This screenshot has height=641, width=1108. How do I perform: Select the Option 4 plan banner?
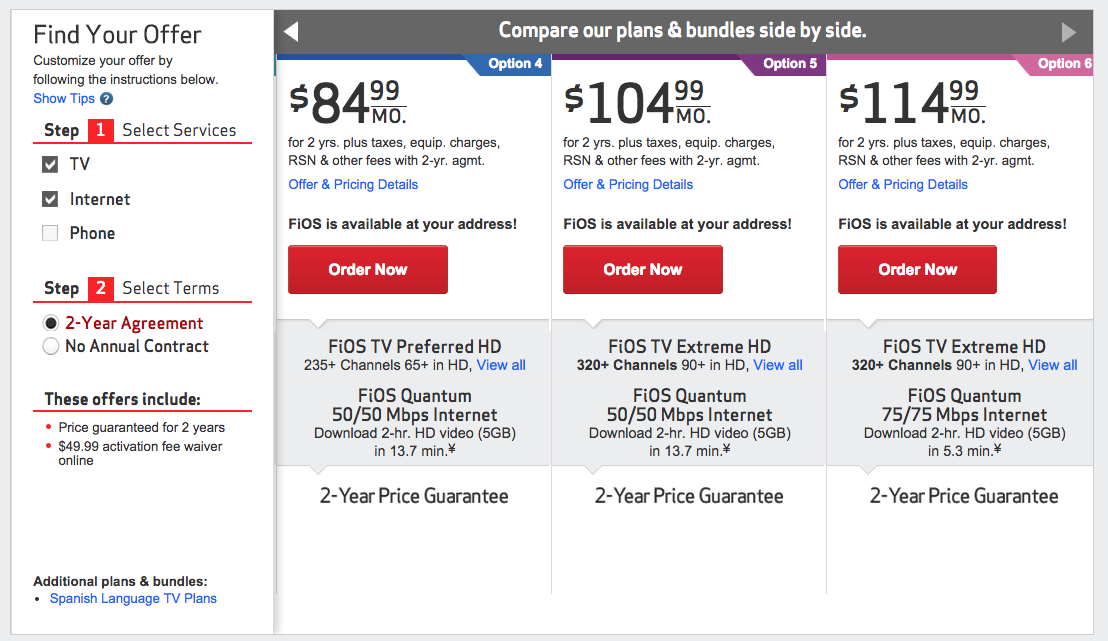(x=515, y=63)
